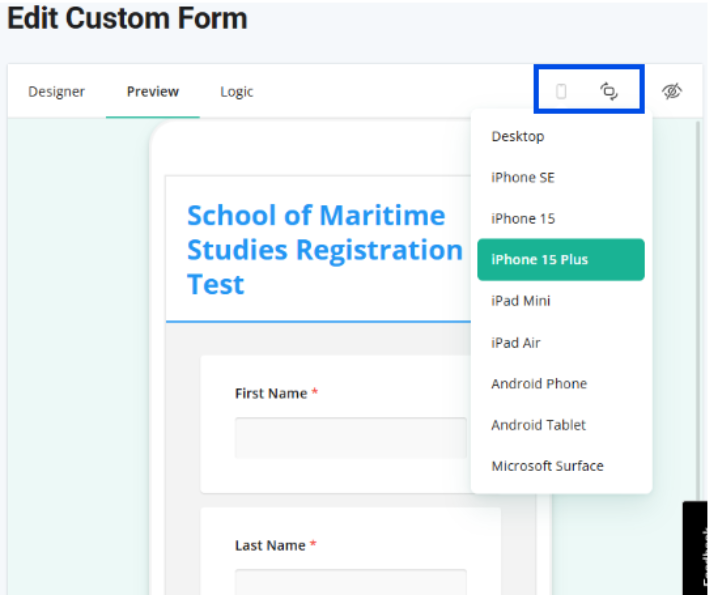Rotate the device orientation preview
The height and width of the screenshot is (595, 708).
609,91
